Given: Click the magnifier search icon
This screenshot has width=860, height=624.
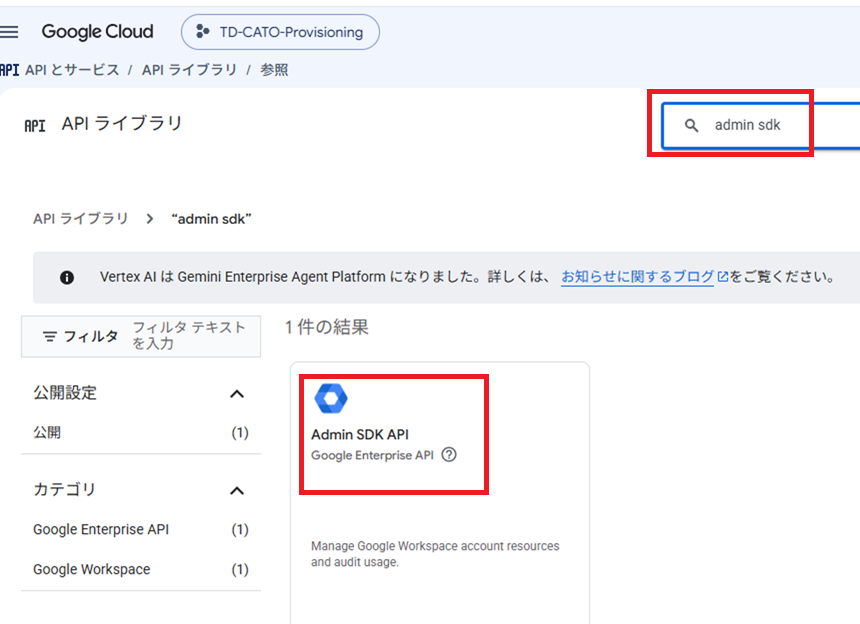Looking at the screenshot, I should pos(692,126).
